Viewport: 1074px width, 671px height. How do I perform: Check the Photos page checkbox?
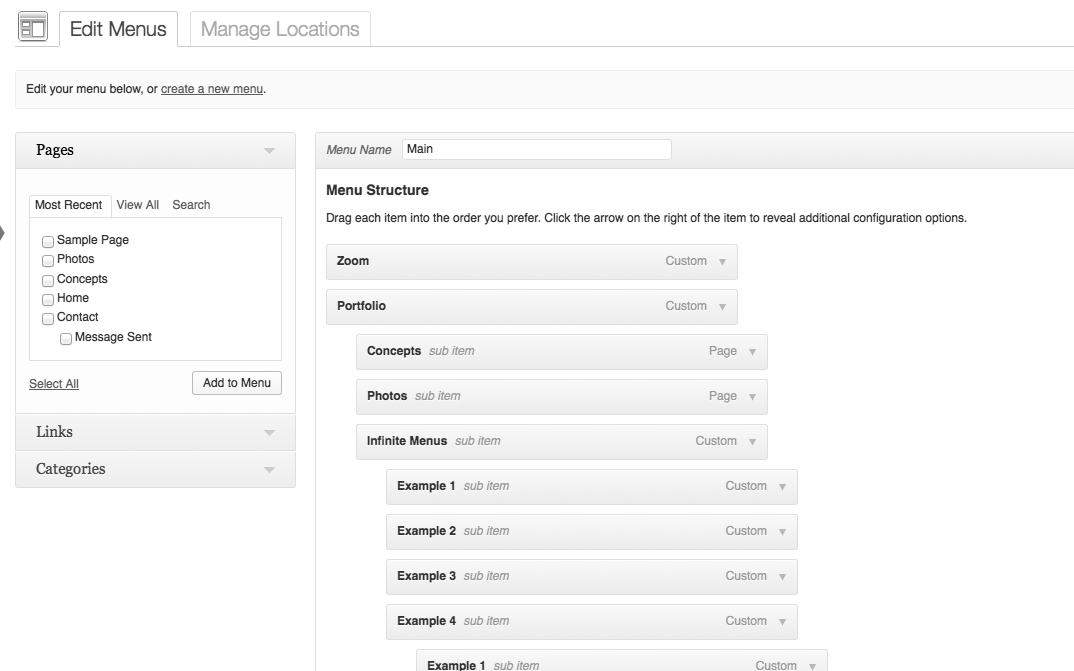click(48, 260)
